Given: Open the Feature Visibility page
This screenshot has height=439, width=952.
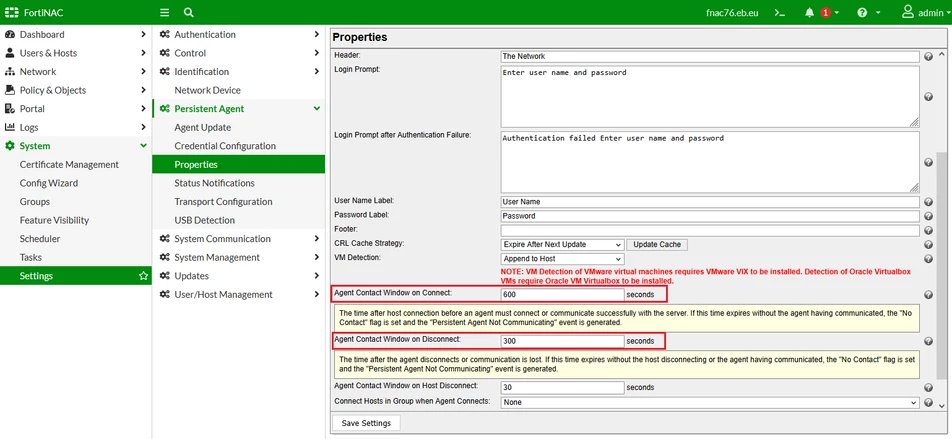Looking at the screenshot, I should click(x=54, y=220).
